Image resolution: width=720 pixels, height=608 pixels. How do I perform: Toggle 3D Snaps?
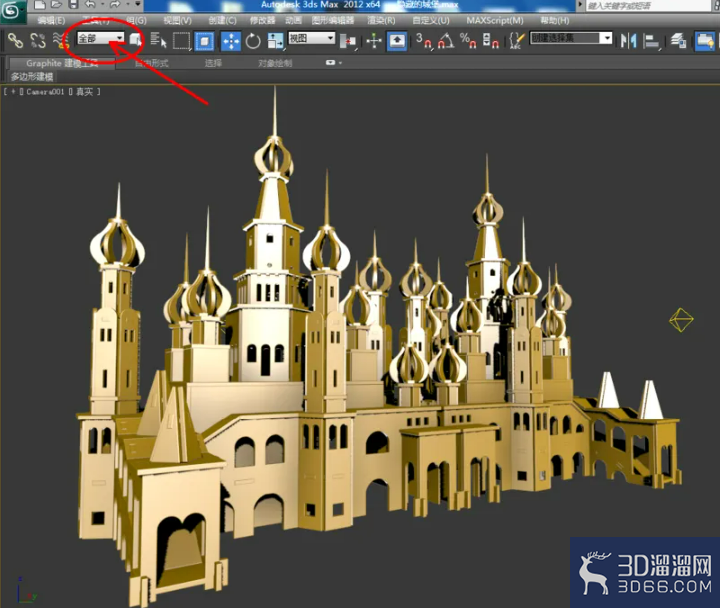tap(423, 40)
